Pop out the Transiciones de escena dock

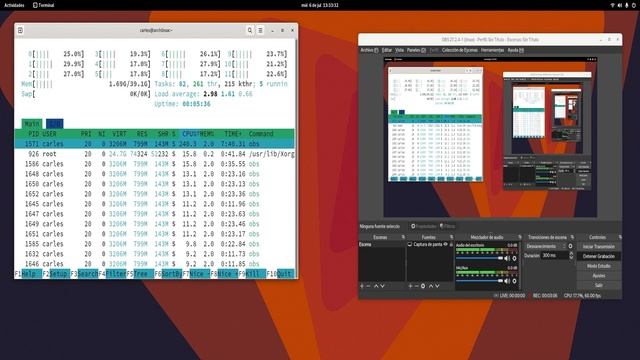pos(572,237)
